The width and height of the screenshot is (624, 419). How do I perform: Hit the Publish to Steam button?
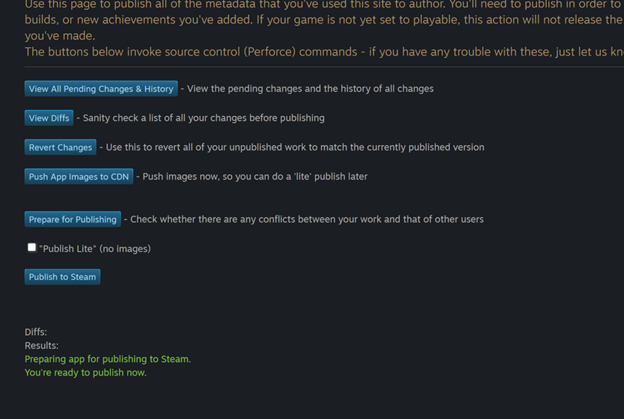click(62, 277)
